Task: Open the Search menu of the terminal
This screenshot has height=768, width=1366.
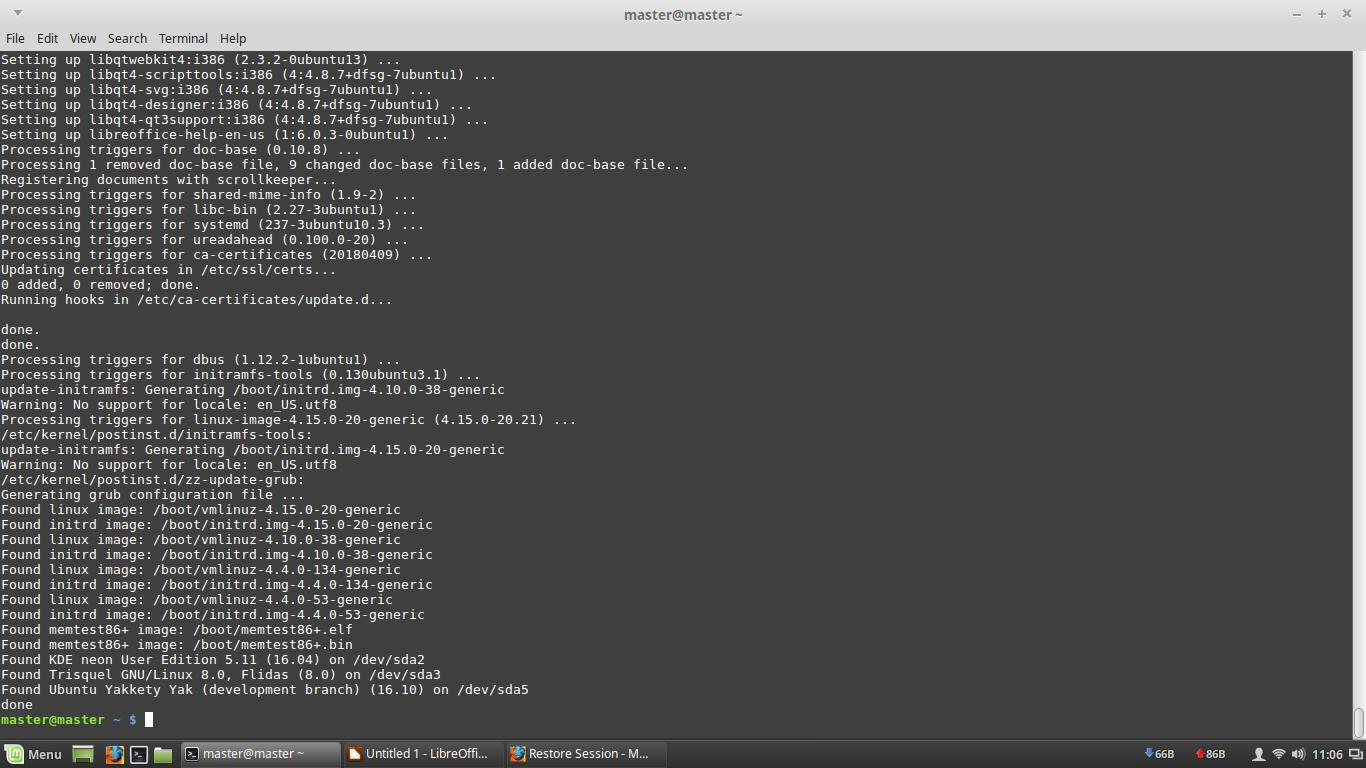Action: [127, 38]
